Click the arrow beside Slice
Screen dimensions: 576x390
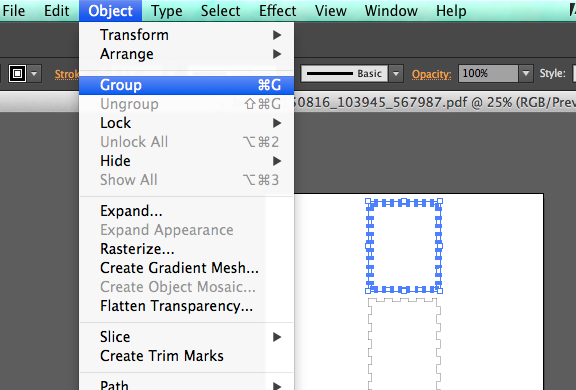point(277,337)
